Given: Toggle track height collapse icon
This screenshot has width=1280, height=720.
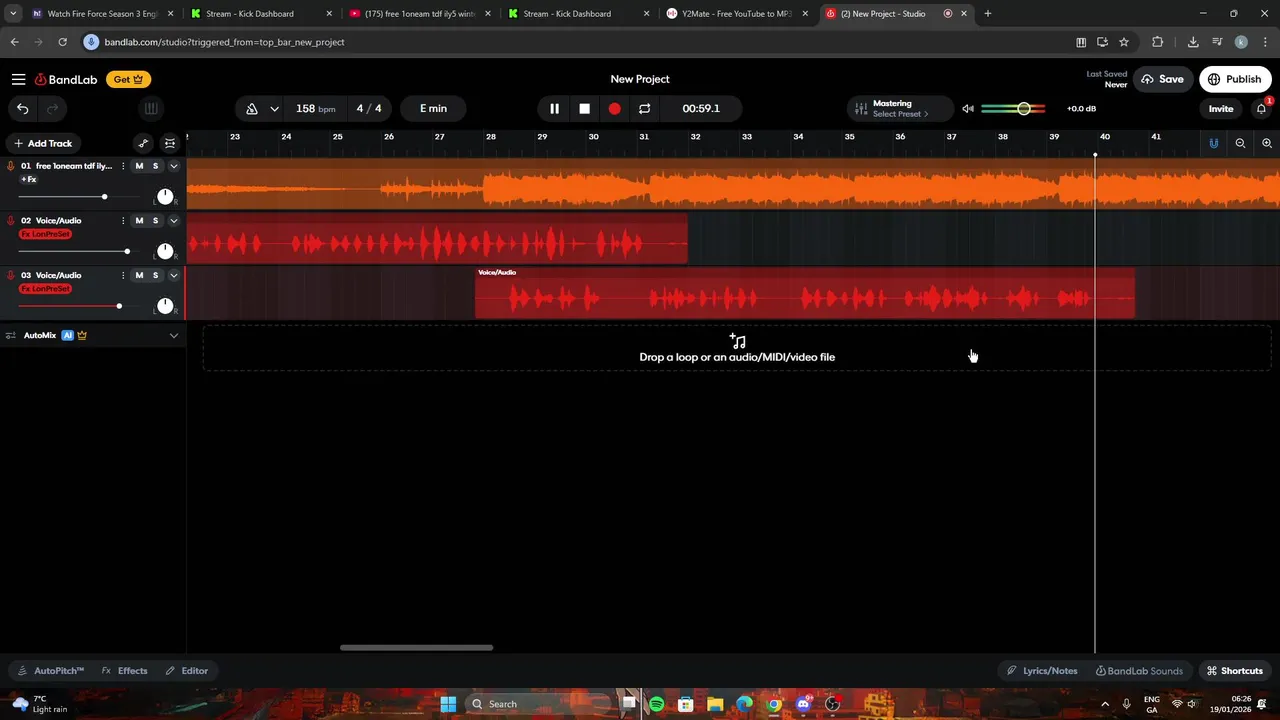Looking at the screenshot, I should click(170, 143).
